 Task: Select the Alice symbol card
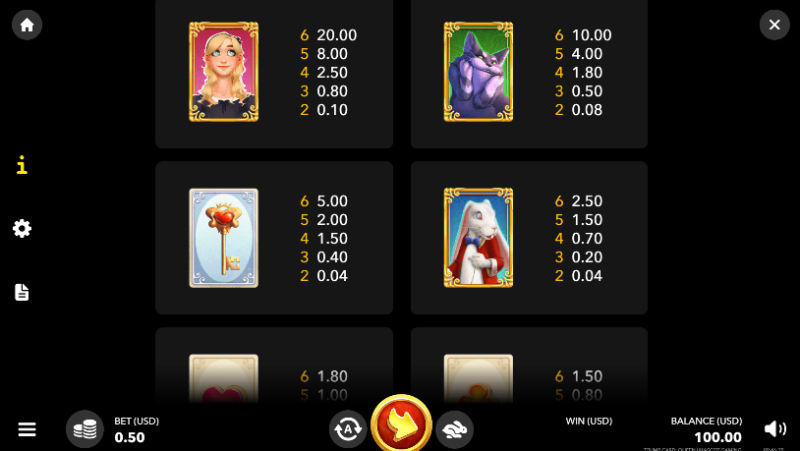coord(223,71)
